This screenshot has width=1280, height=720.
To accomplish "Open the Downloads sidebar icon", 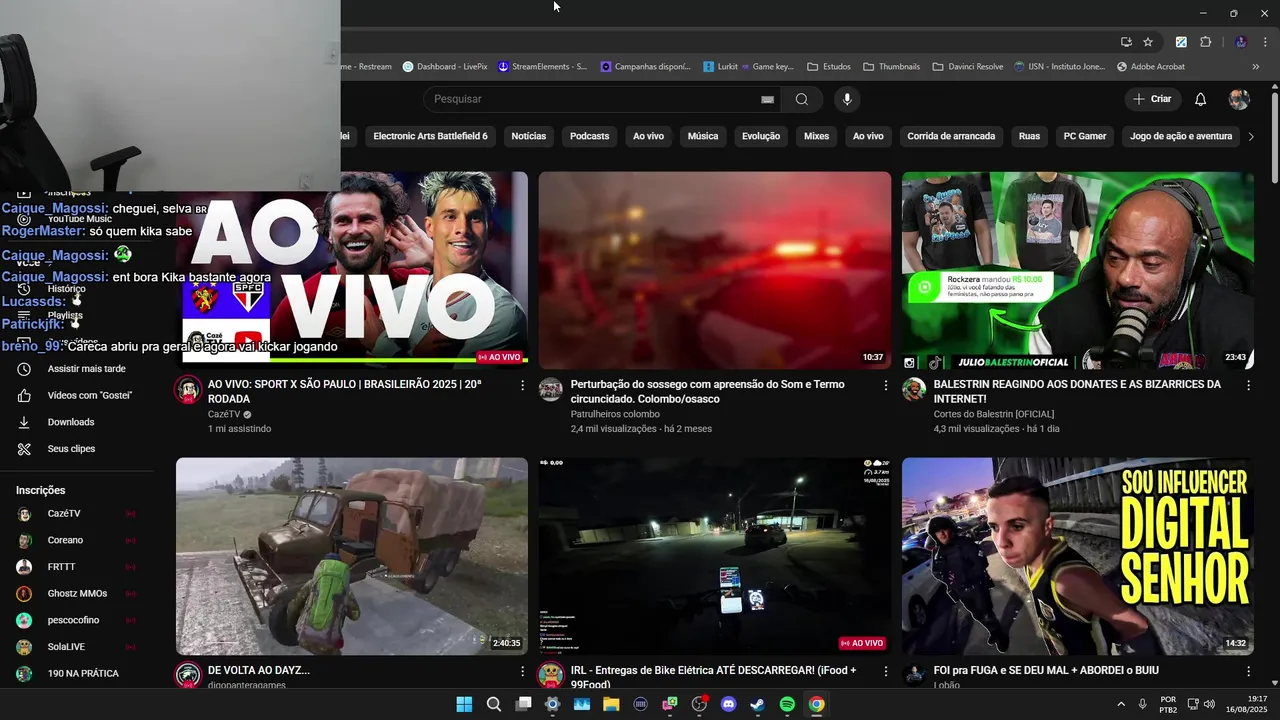I will tap(24, 422).
